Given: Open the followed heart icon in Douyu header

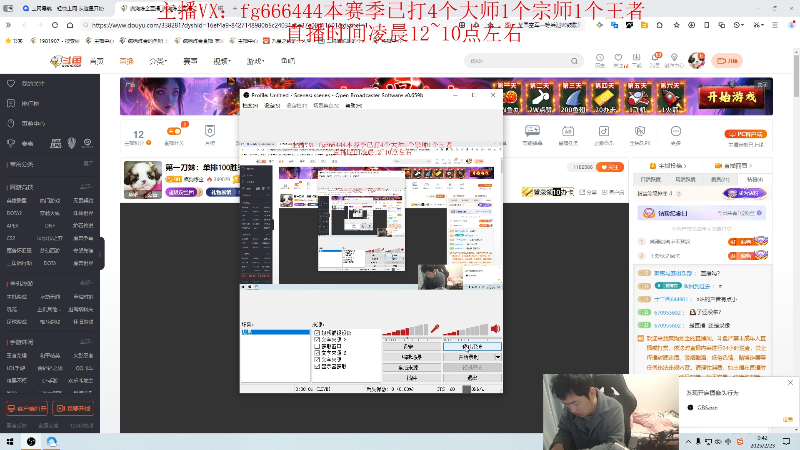Looking at the screenshot, I should tap(618, 60).
